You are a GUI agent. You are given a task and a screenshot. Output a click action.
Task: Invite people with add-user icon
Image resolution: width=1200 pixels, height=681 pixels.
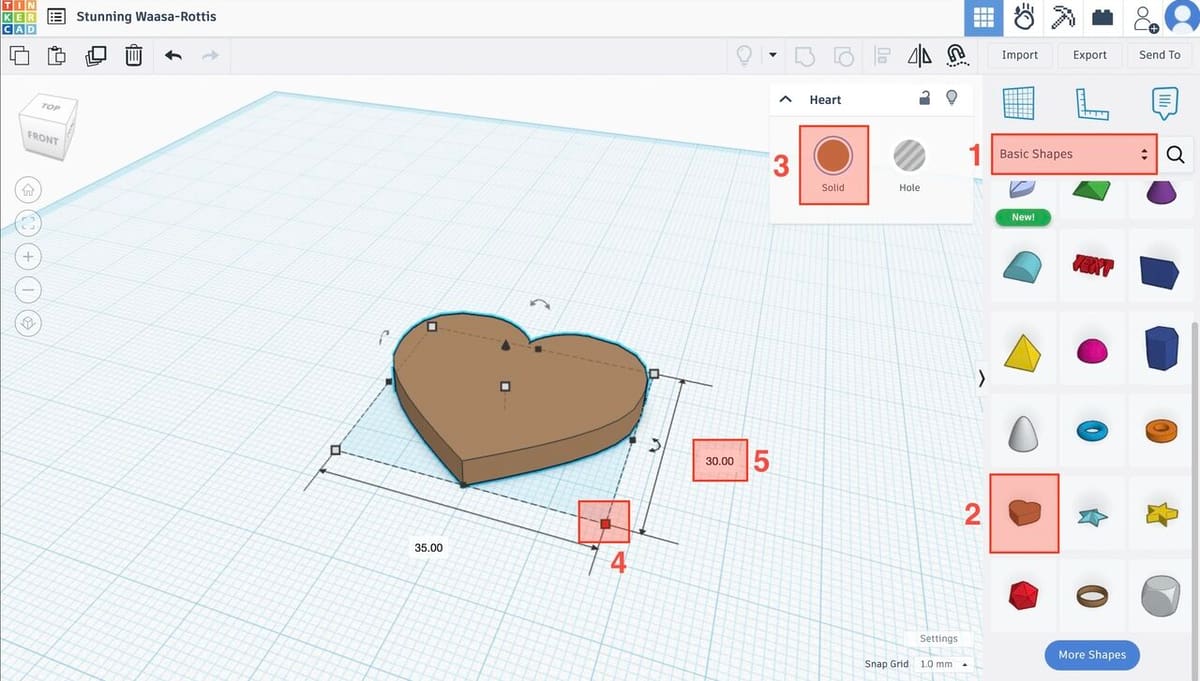(1144, 18)
